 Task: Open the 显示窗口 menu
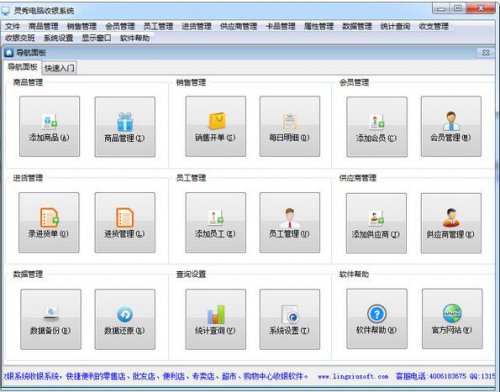click(97, 38)
